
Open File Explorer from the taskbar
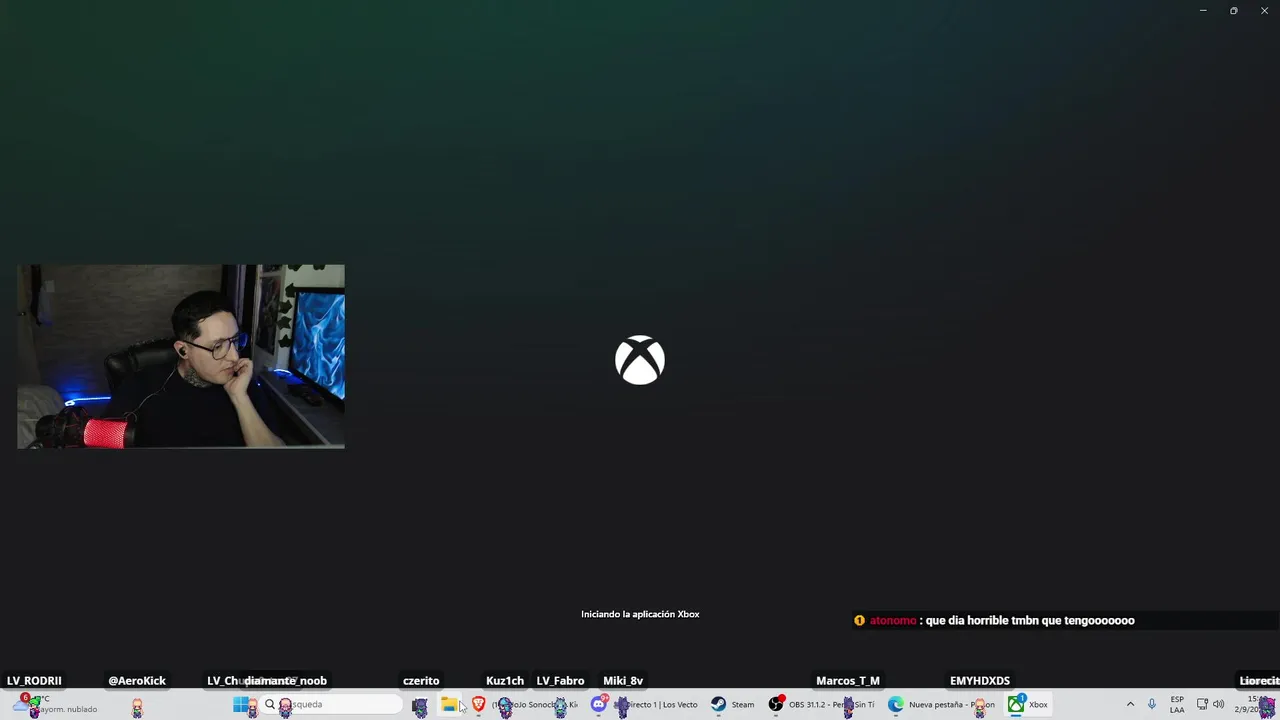point(449,705)
